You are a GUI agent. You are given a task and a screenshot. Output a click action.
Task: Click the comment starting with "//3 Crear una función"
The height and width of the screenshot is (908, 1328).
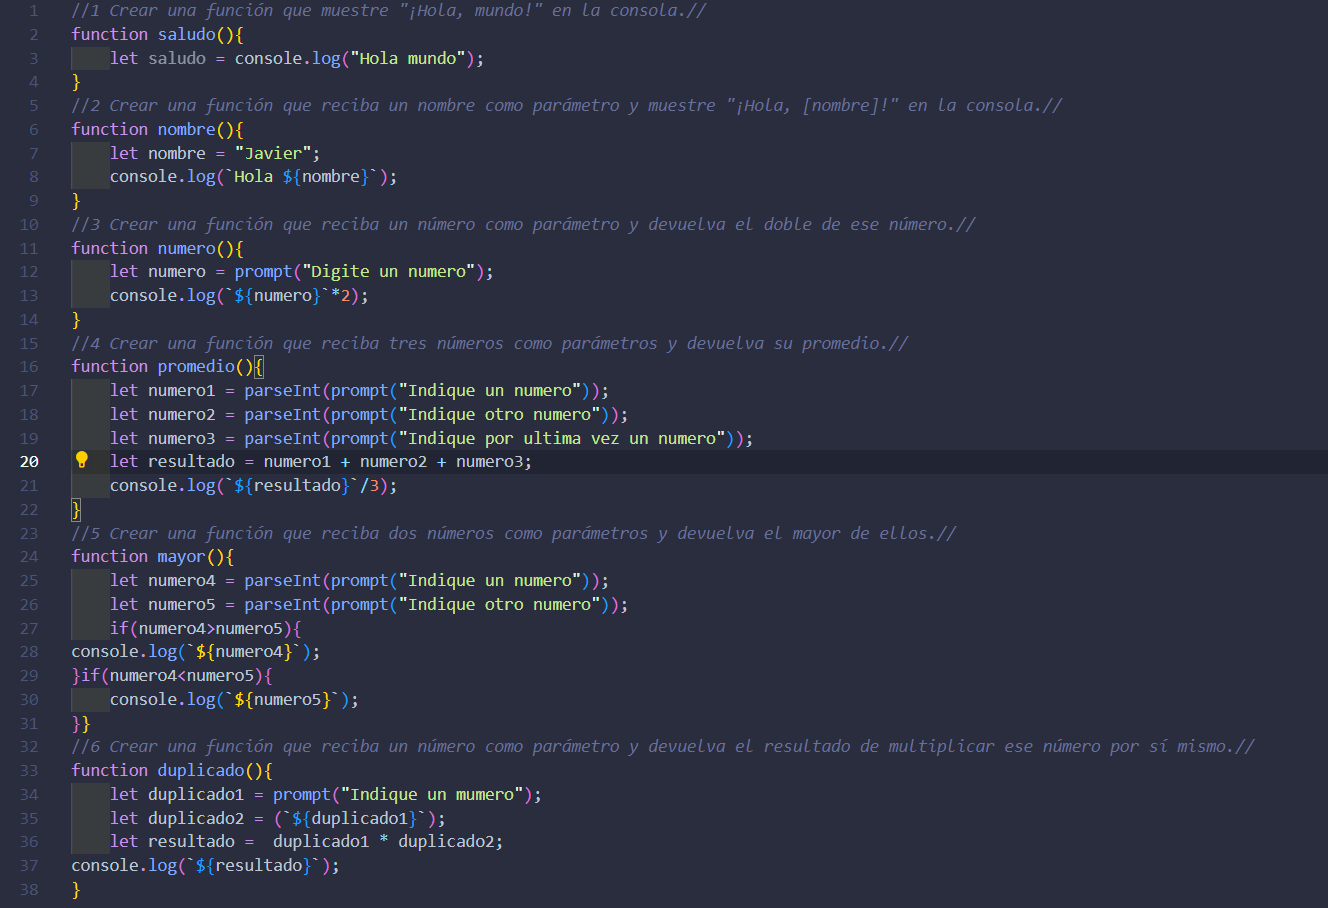coord(523,224)
